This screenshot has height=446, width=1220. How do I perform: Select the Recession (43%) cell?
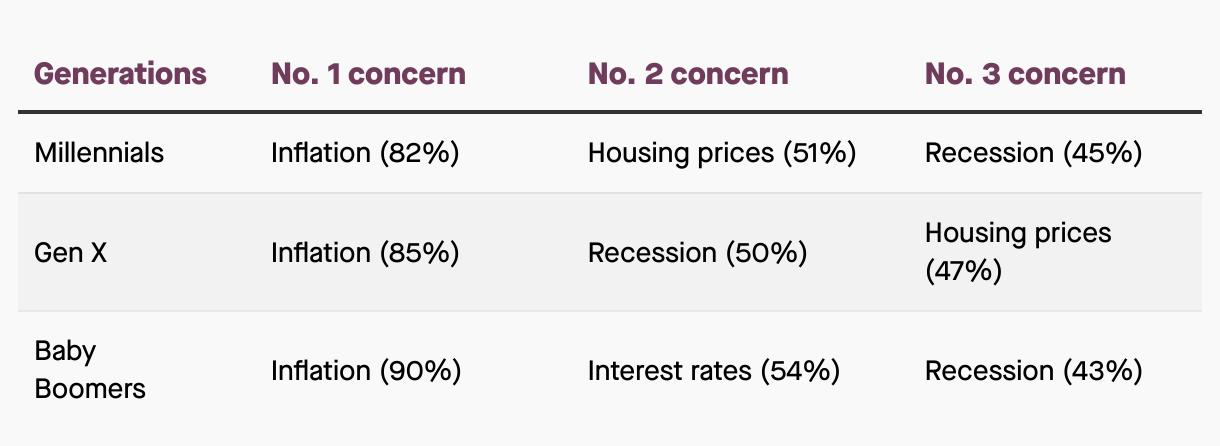pos(1033,371)
